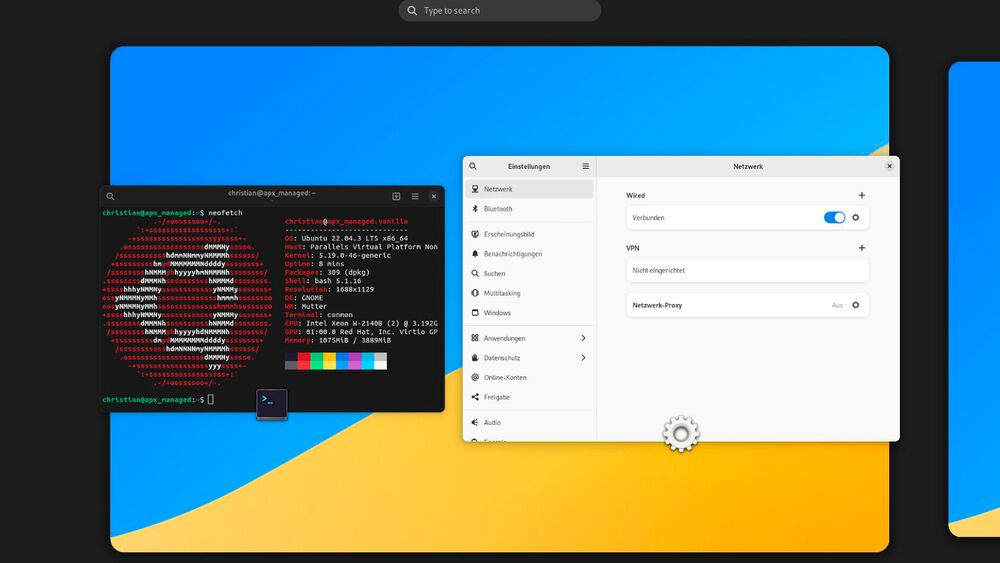Click the Settings sidebar search icon
Viewport: 1000px width, 563px height.
(473, 166)
